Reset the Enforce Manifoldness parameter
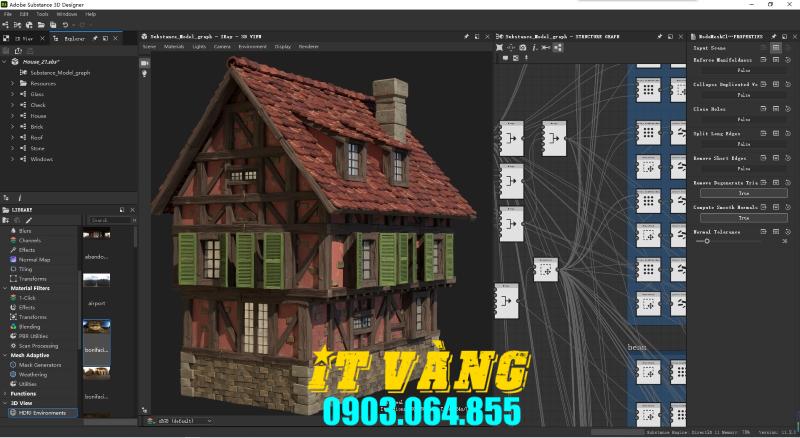800x438 pixels. [x=788, y=60]
